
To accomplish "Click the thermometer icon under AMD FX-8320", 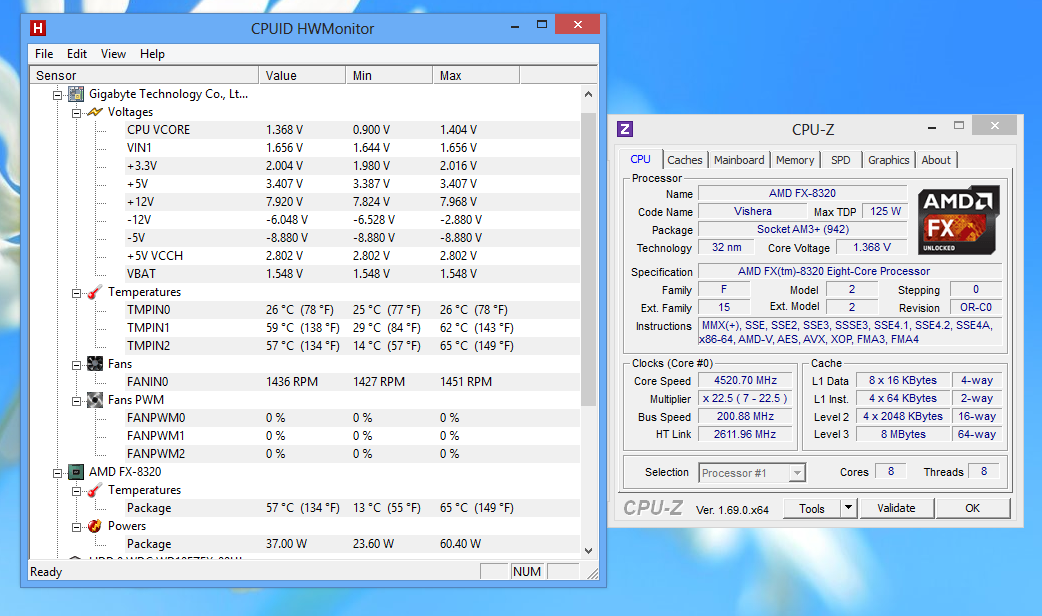I will coord(95,490).
